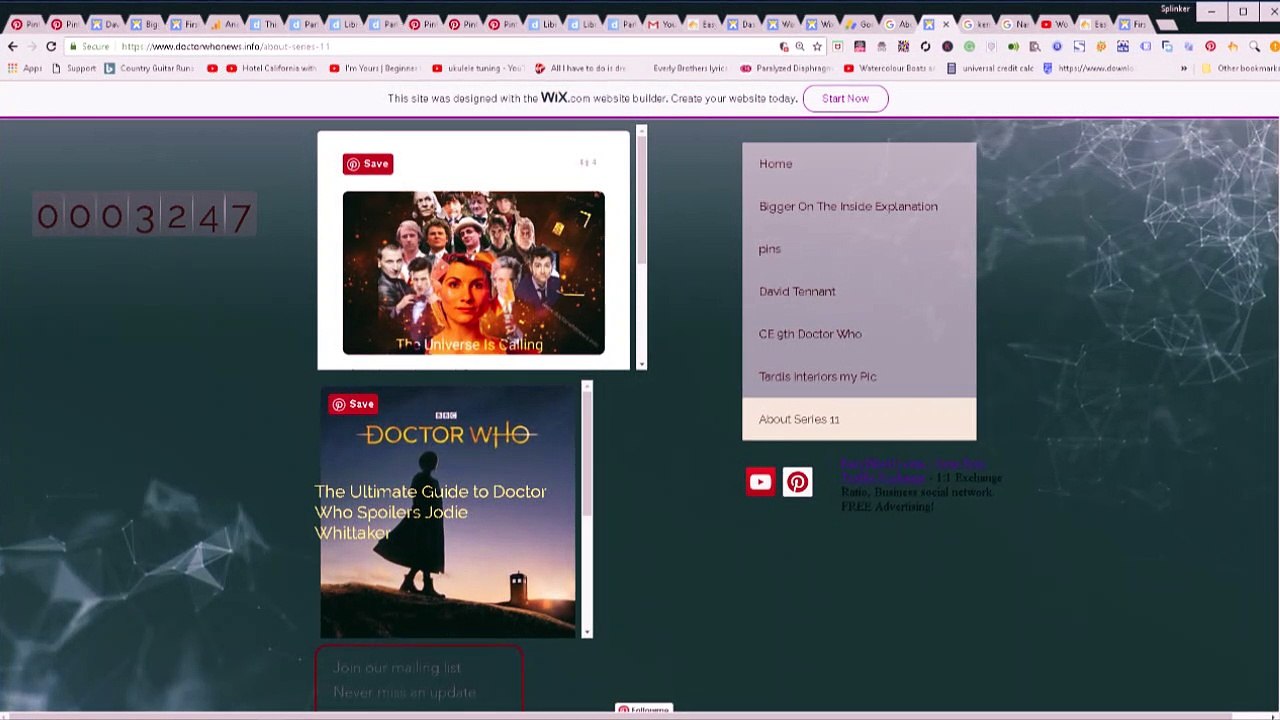Image resolution: width=1280 pixels, height=720 pixels.
Task: Click scroll-down arrow of Doctor Who poster widget
Action: click(587, 632)
